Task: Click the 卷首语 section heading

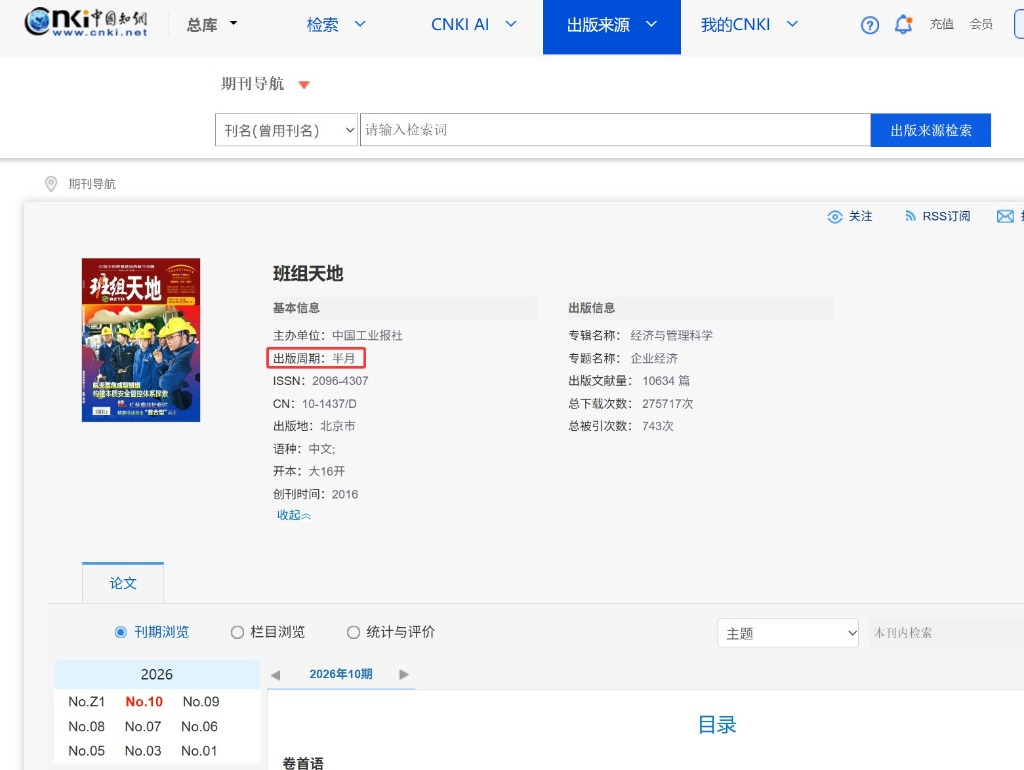Action: 303,763
